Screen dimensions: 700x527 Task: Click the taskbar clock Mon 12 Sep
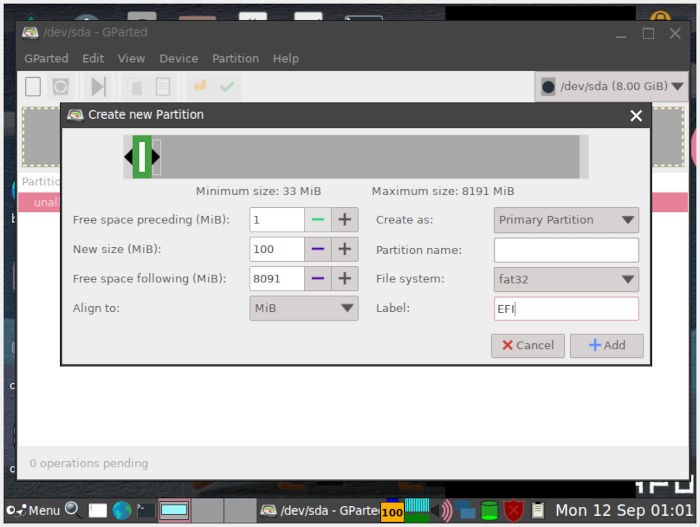coord(624,510)
